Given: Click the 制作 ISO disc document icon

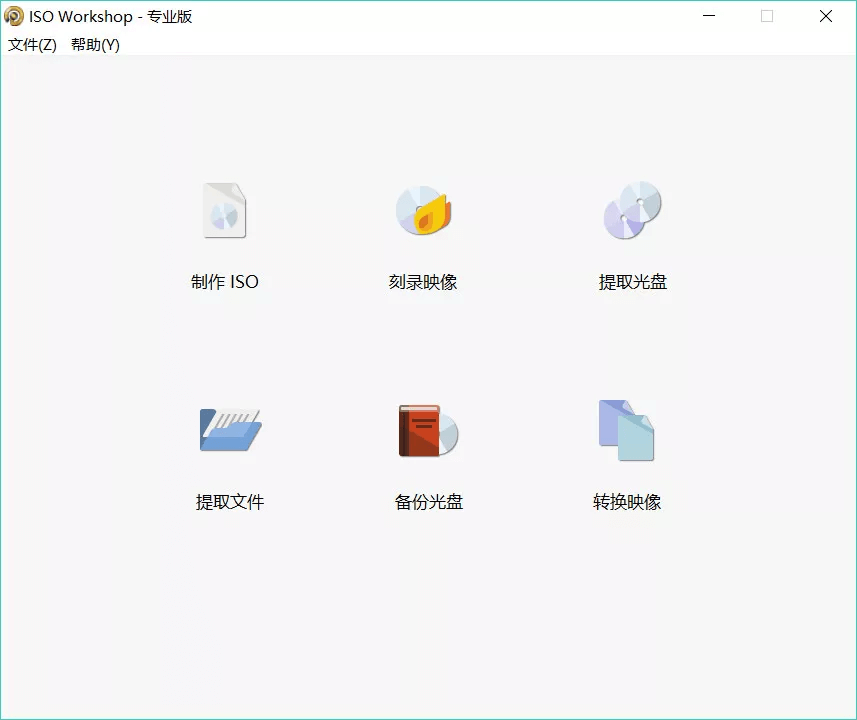Looking at the screenshot, I should (x=225, y=210).
